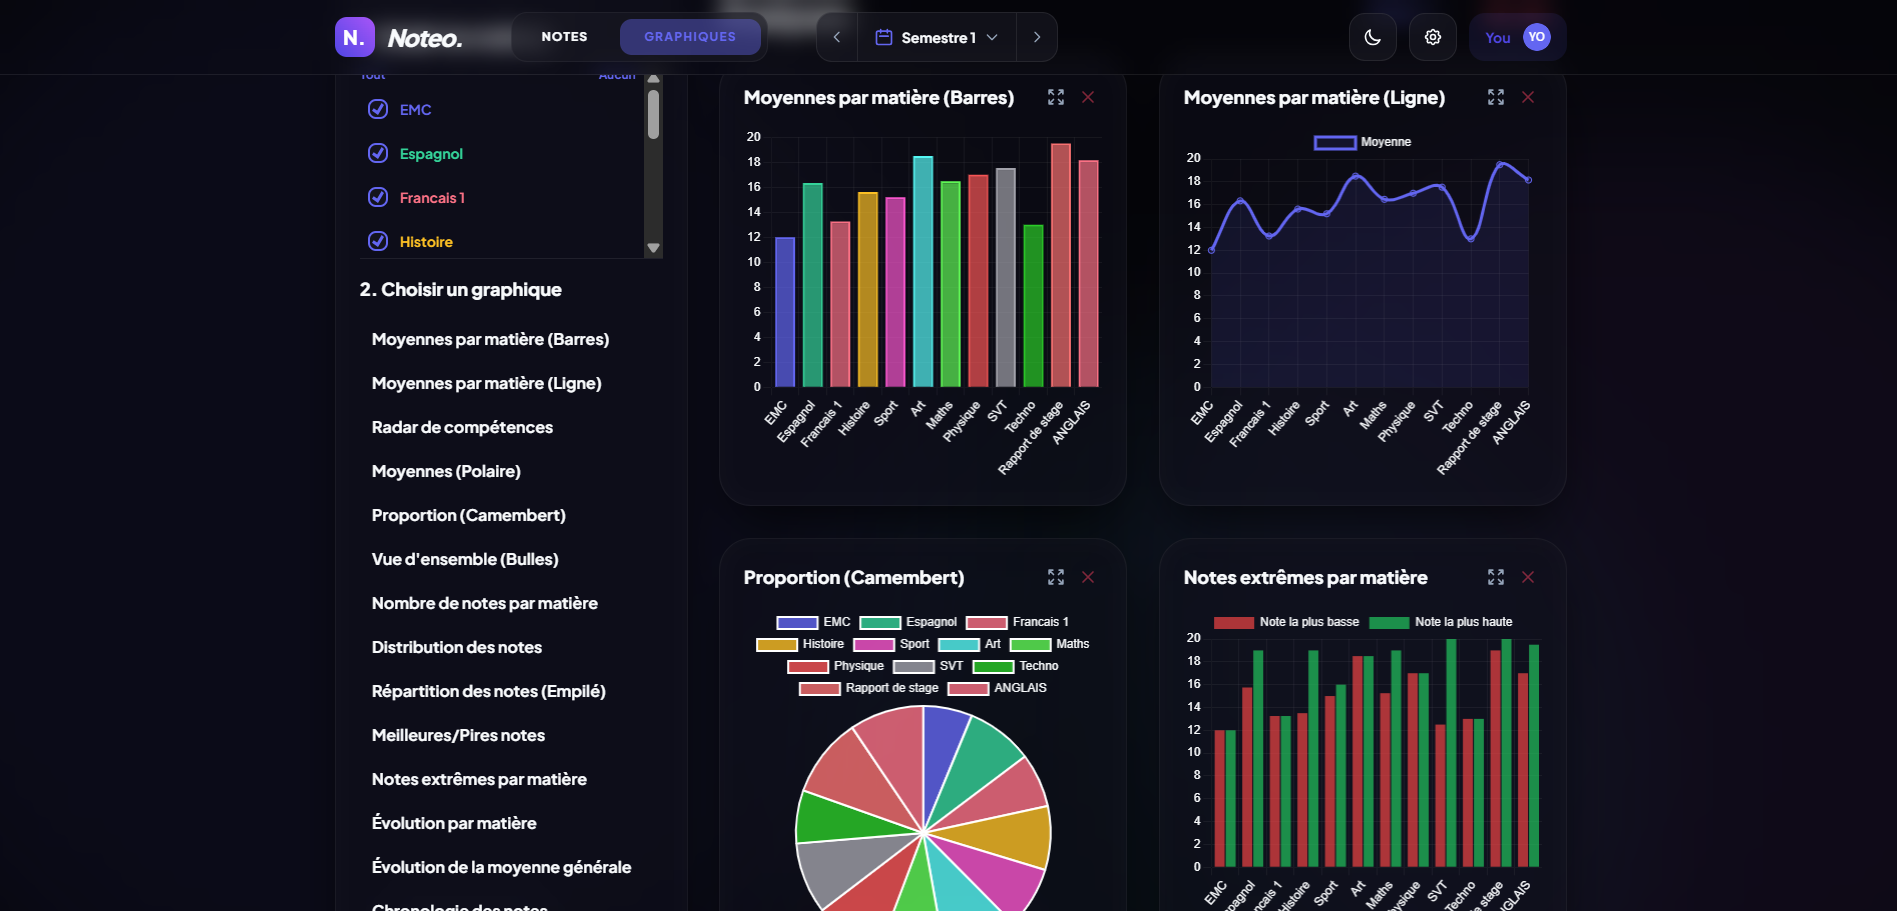Screen dimensions: 1897x911
Task: Expand the Barres chart to fullscreen
Action: coord(1056,97)
